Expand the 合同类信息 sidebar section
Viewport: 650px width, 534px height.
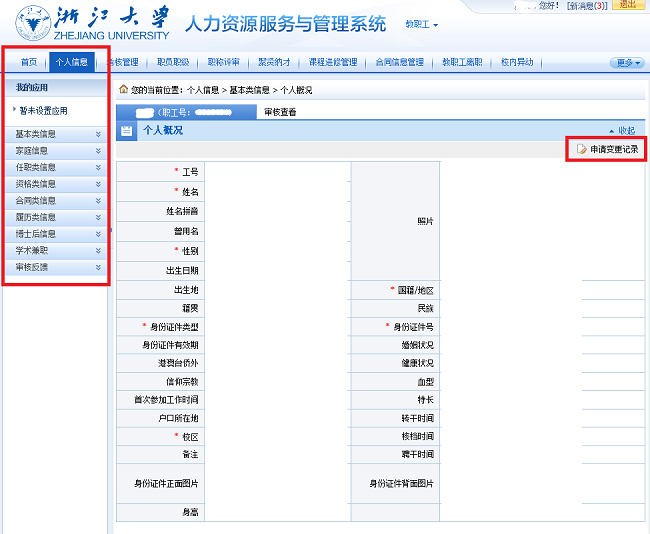click(56, 201)
